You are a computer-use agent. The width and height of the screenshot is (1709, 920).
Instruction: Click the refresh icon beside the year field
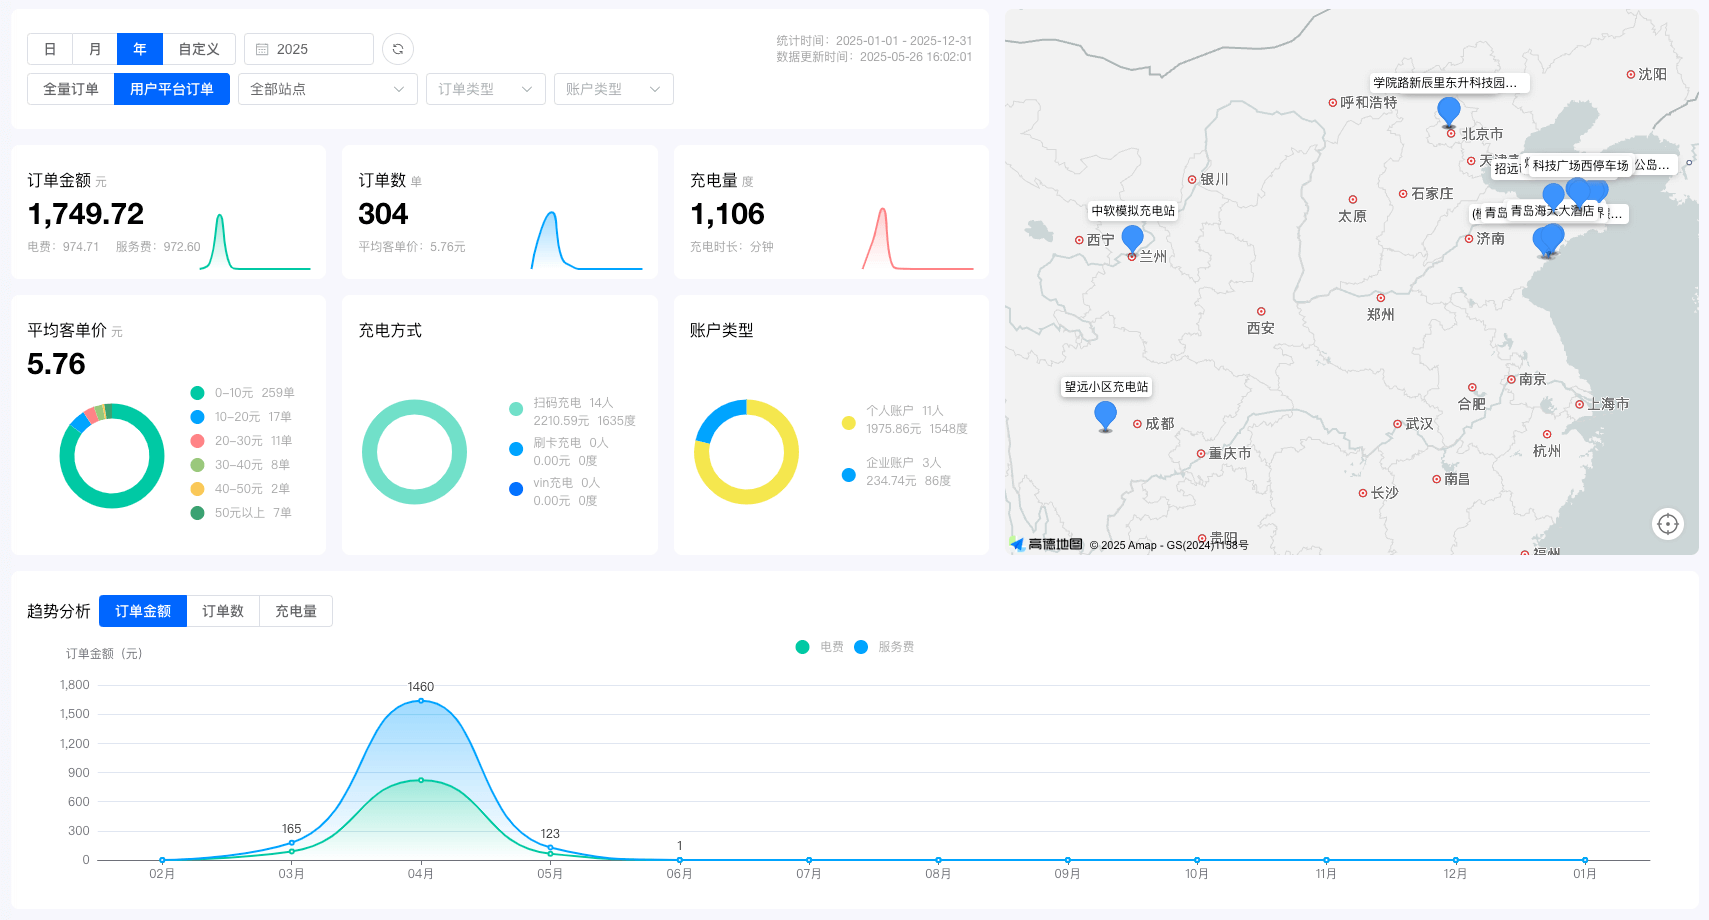(398, 49)
